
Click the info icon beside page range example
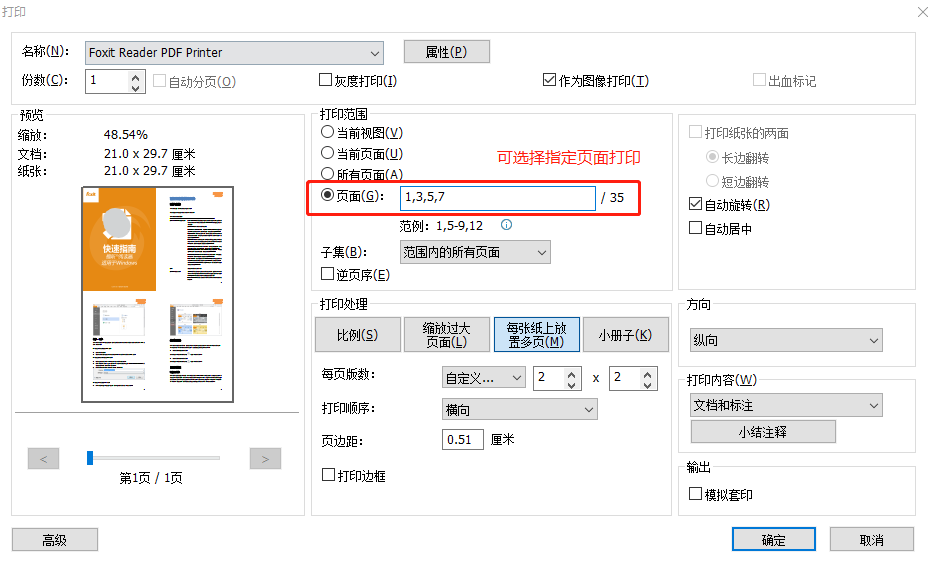(506, 225)
